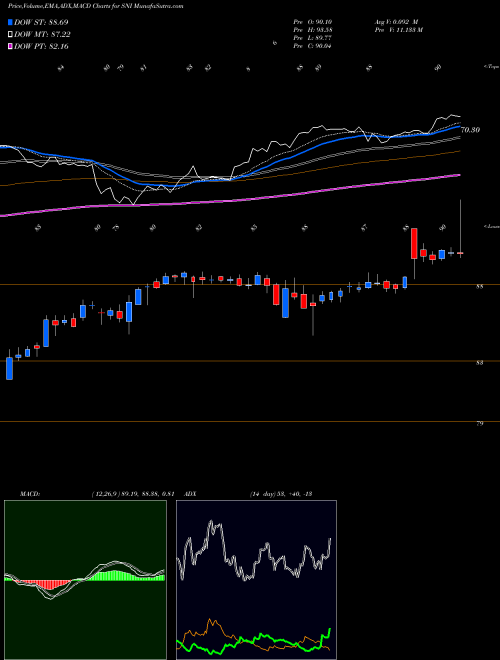This screenshot has width=500, height=660.
Task: Click the white DOW MT legend swatch
Action: click(11, 34)
